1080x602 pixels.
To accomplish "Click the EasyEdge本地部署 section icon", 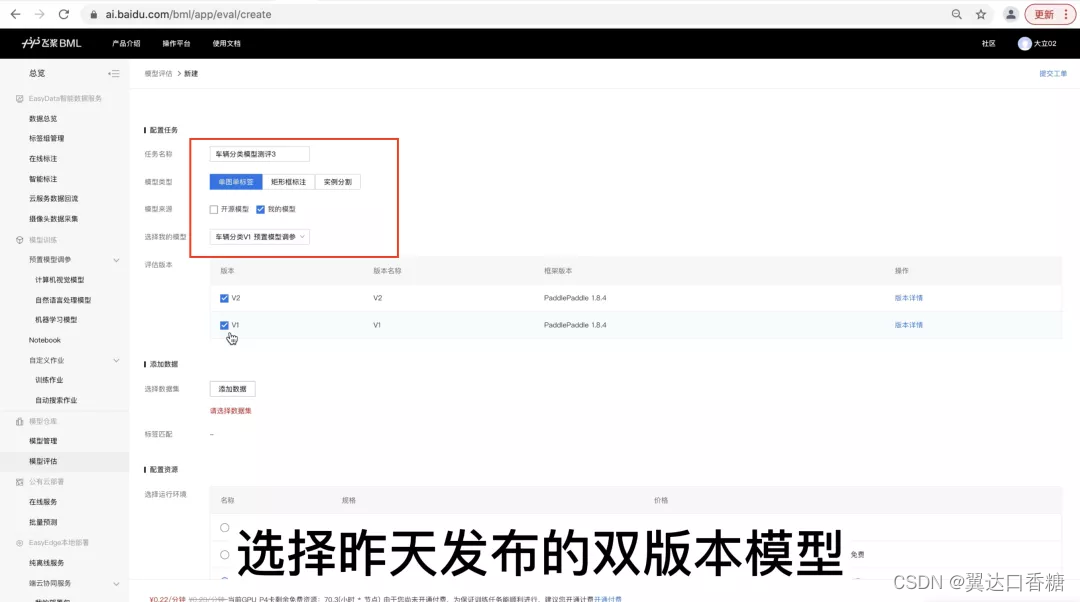I will pyautogui.click(x=19, y=543).
